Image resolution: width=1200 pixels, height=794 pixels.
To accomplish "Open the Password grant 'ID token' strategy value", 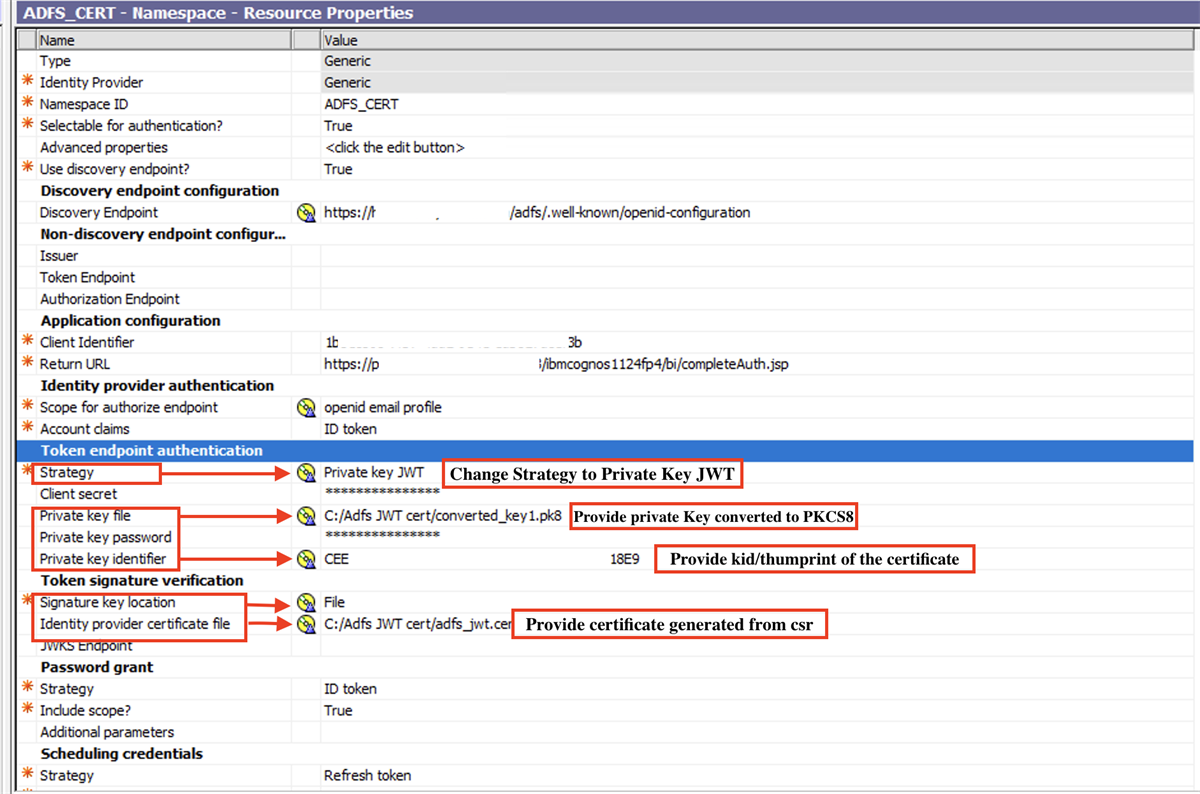I will (x=350, y=689).
